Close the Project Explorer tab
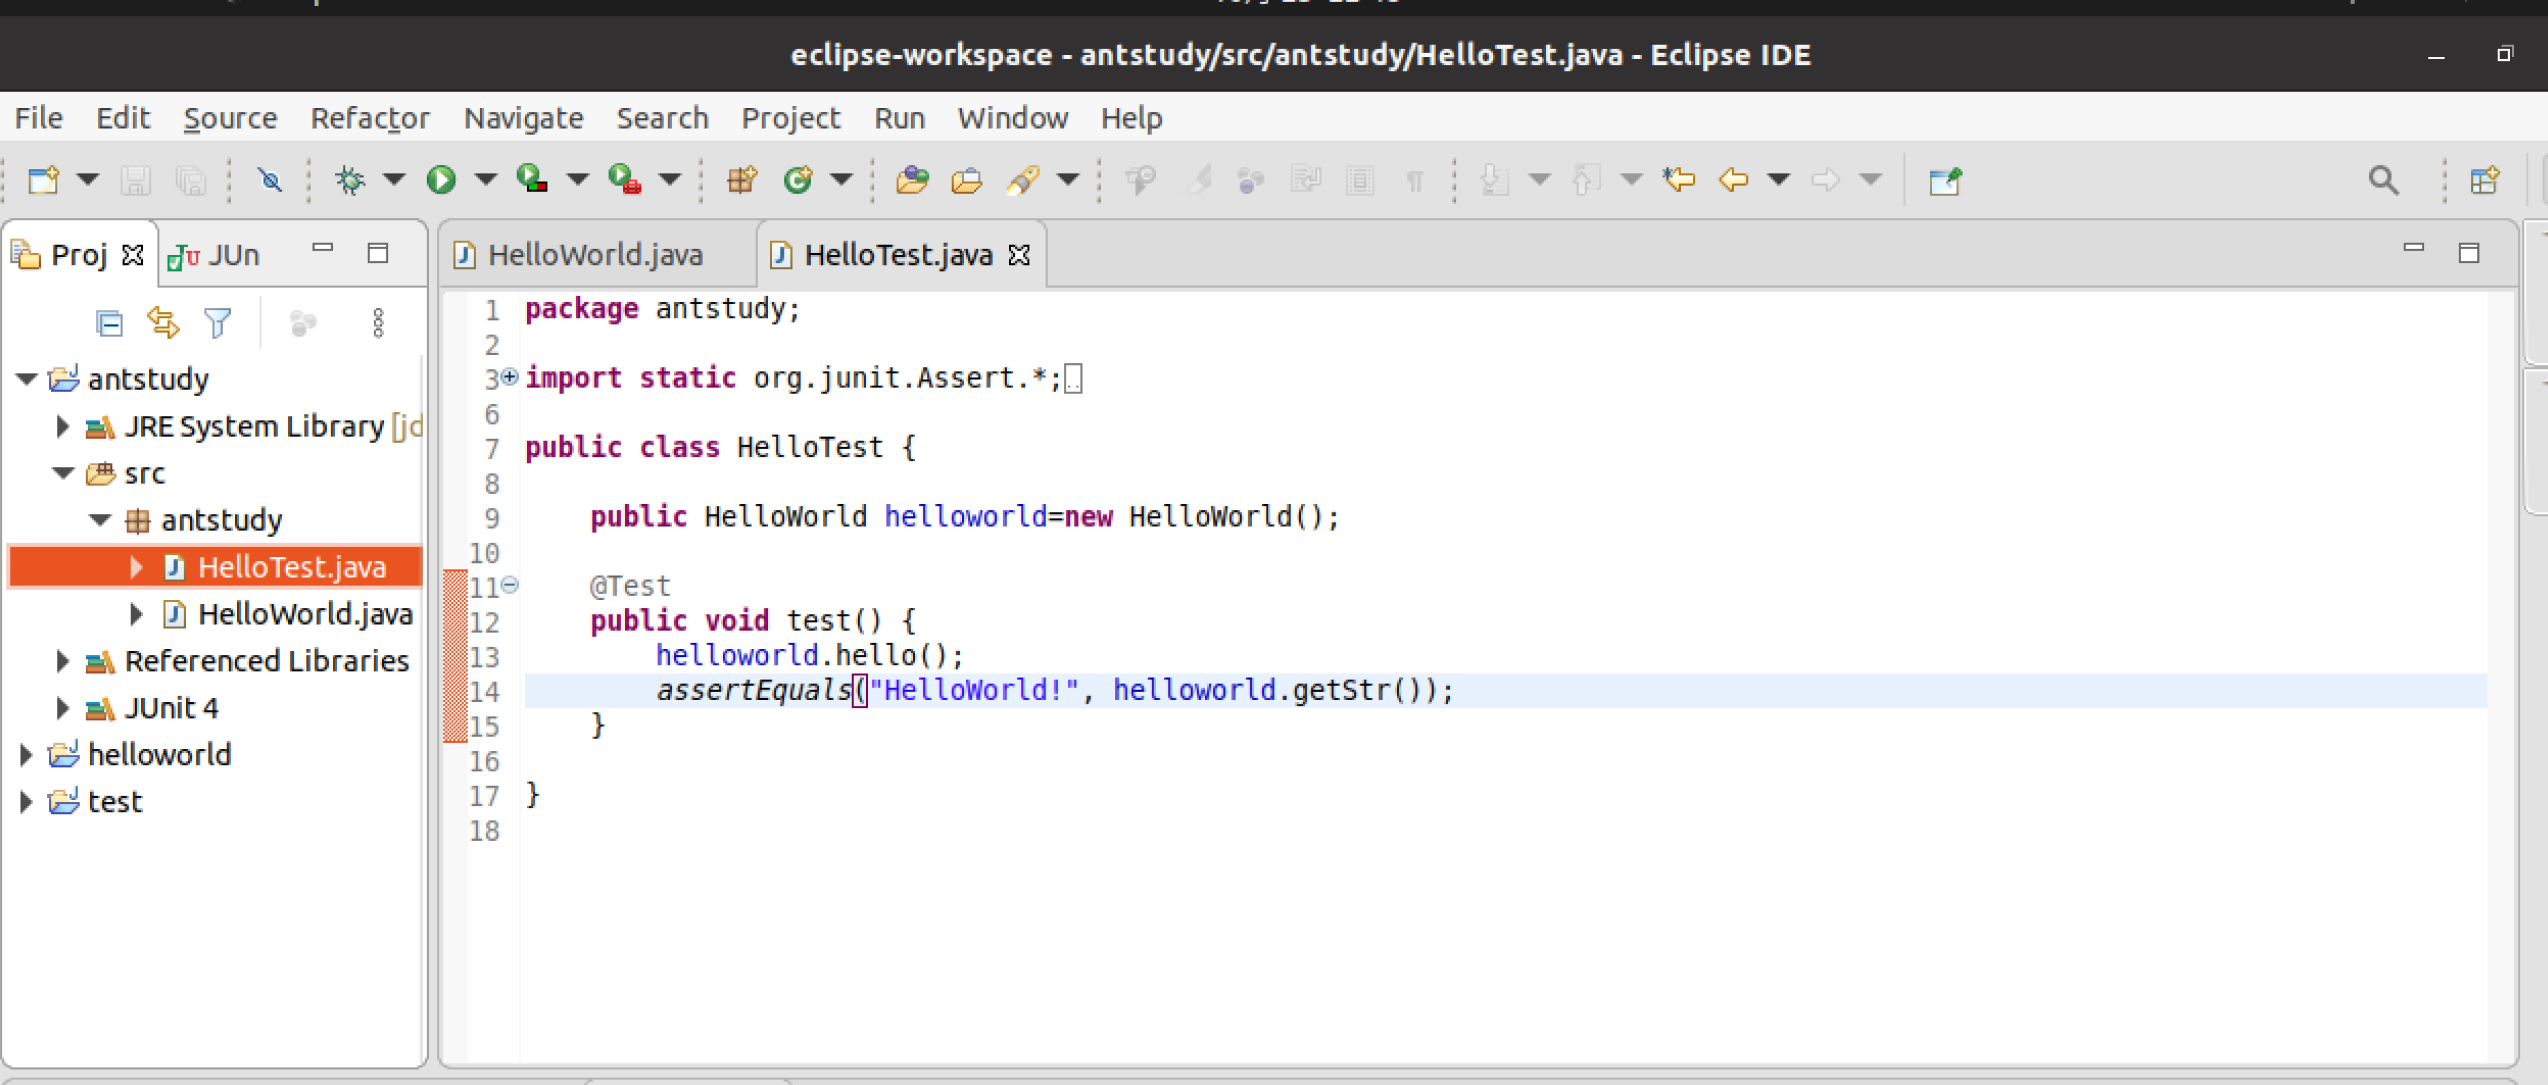 tap(132, 256)
